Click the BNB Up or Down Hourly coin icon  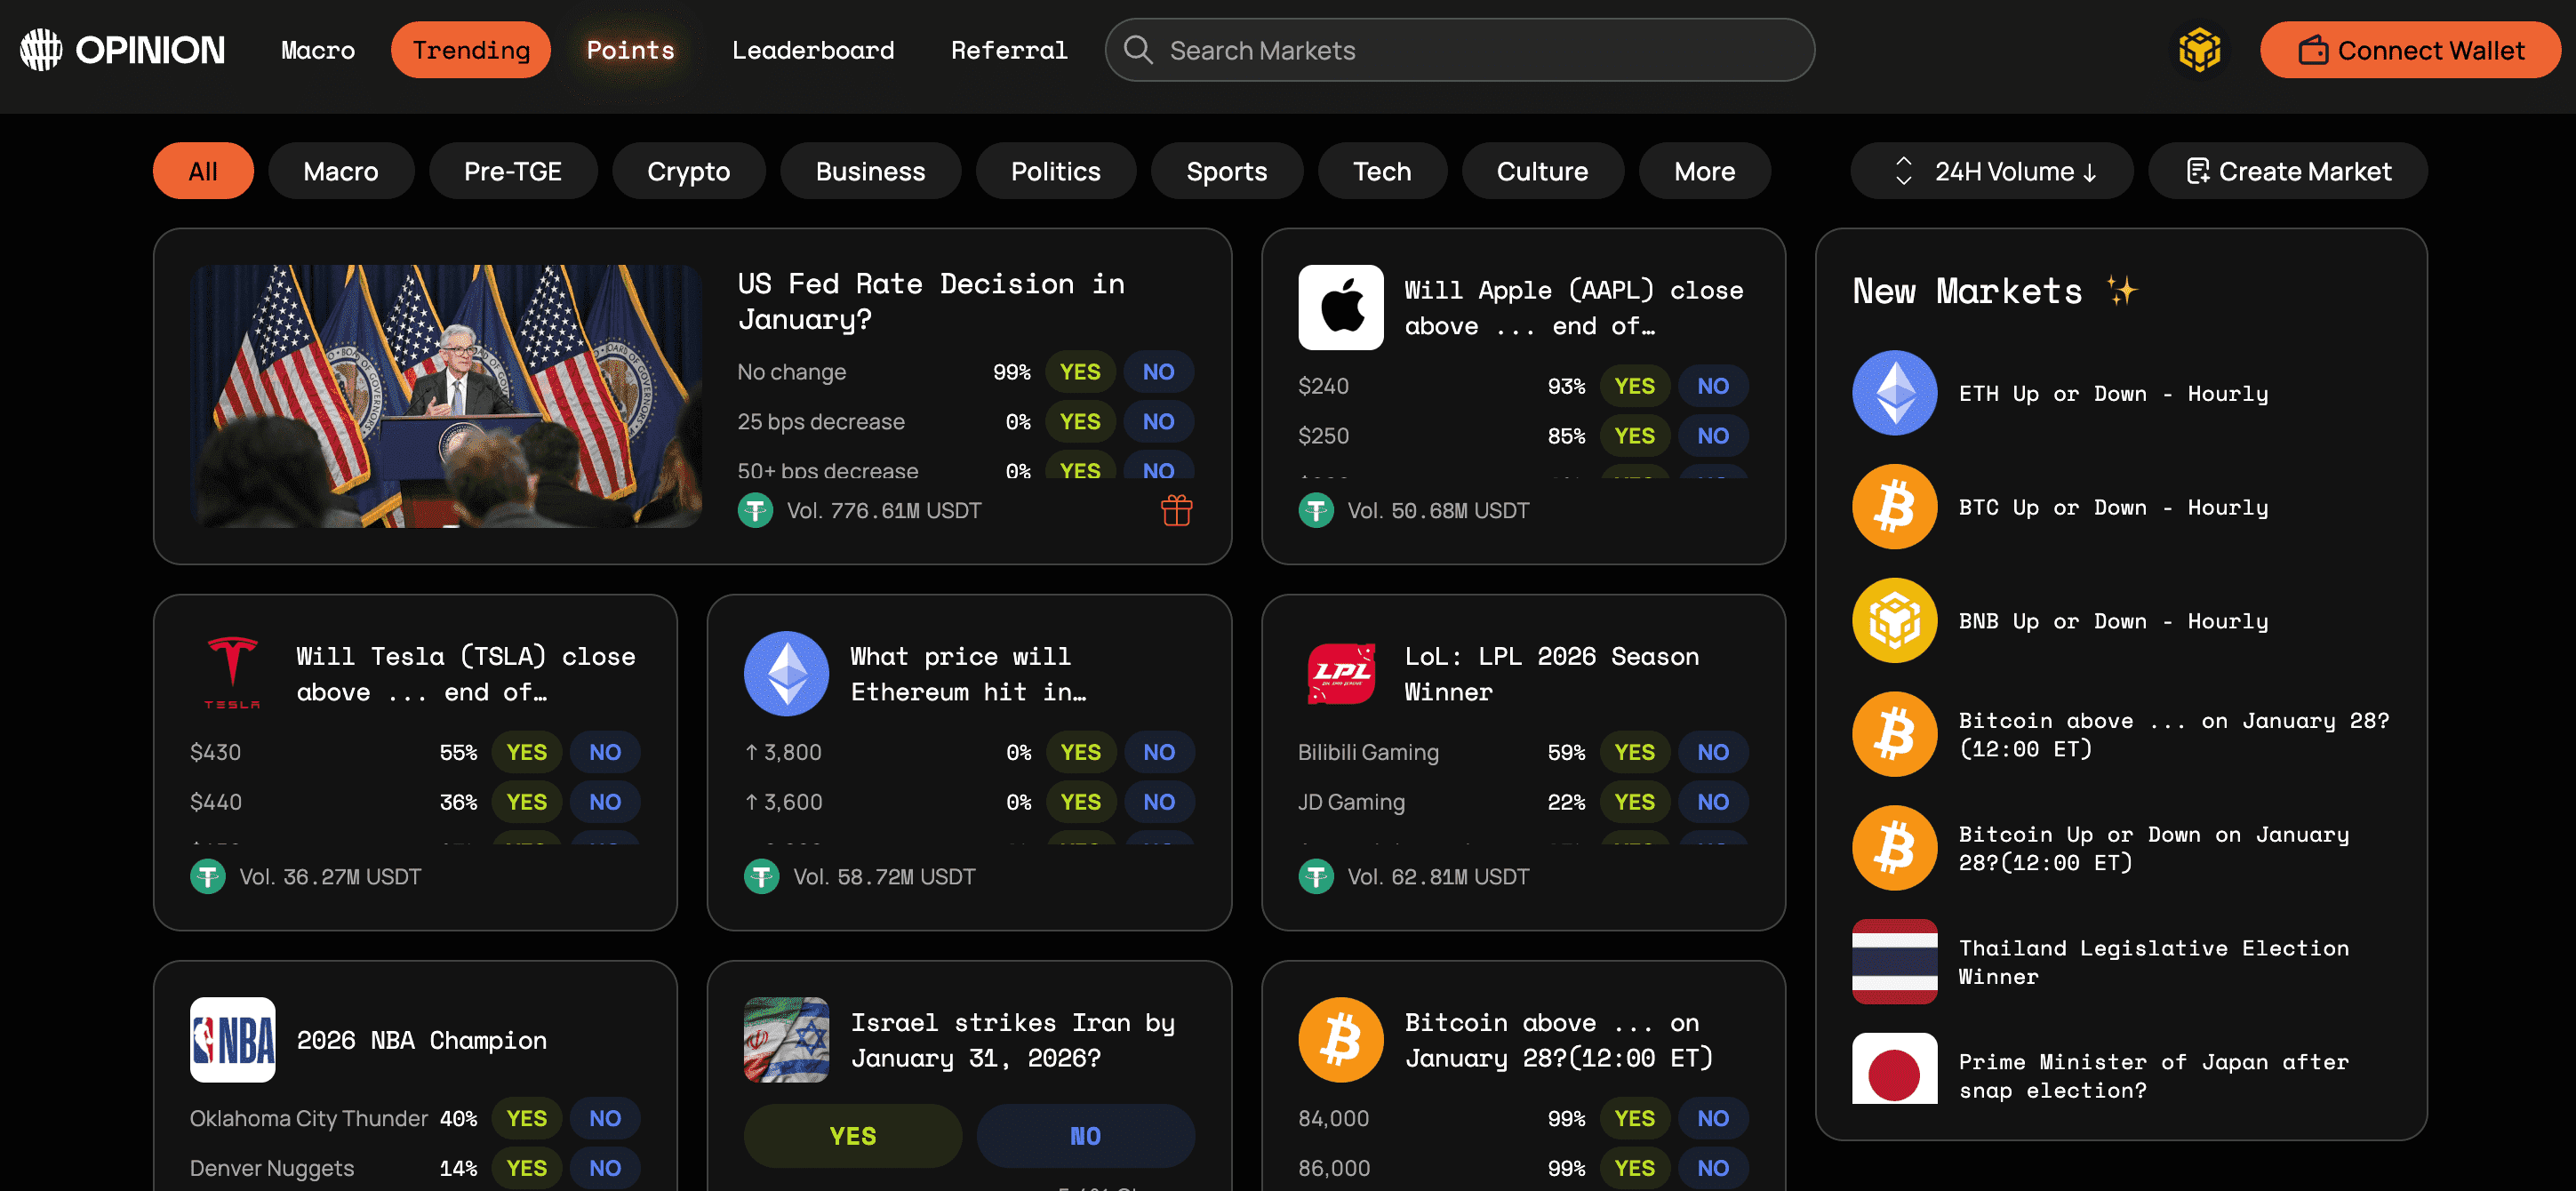coord(1894,621)
